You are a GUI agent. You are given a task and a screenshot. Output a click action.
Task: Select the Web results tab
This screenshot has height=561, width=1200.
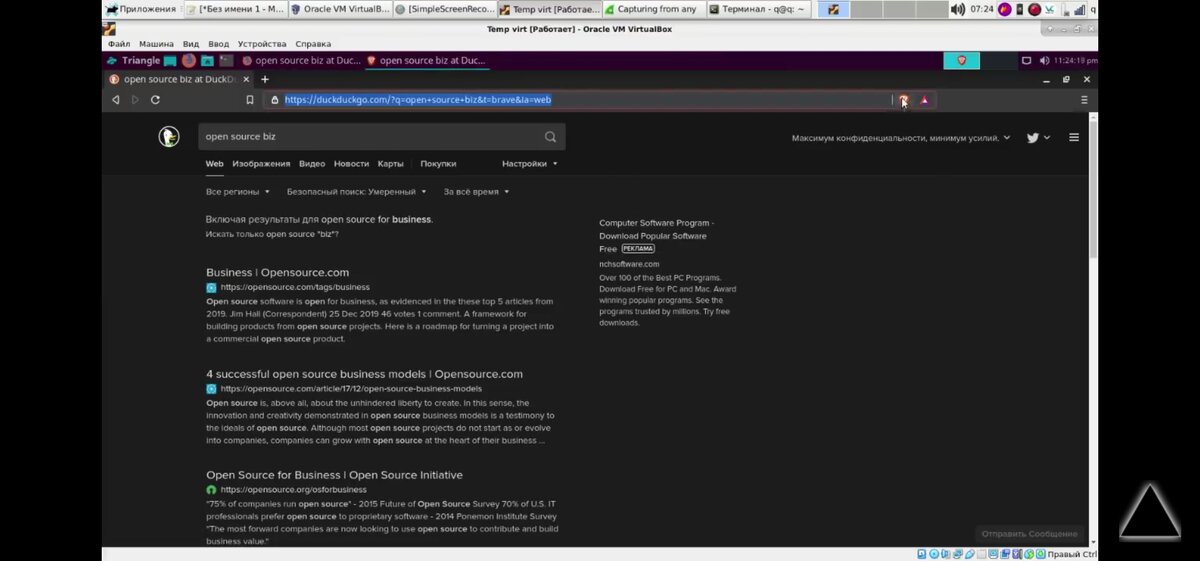click(x=215, y=163)
